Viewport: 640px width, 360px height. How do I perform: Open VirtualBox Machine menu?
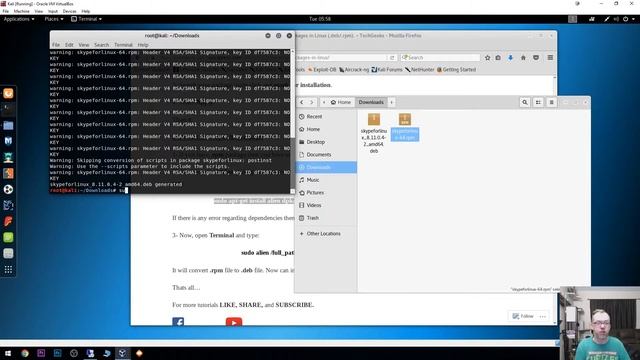pos(22,11)
